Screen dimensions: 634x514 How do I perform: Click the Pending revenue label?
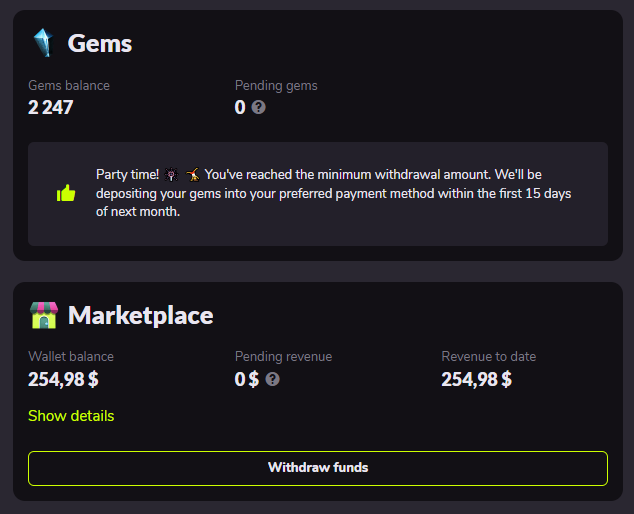(283, 357)
